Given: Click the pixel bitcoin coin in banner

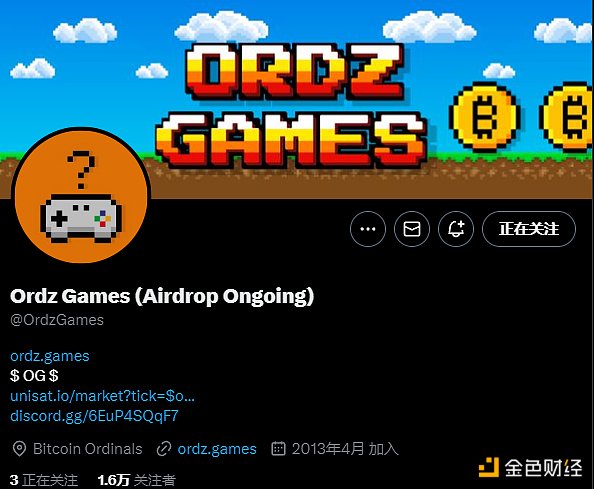Looking at the screenshot, I should tap(485, 117).
